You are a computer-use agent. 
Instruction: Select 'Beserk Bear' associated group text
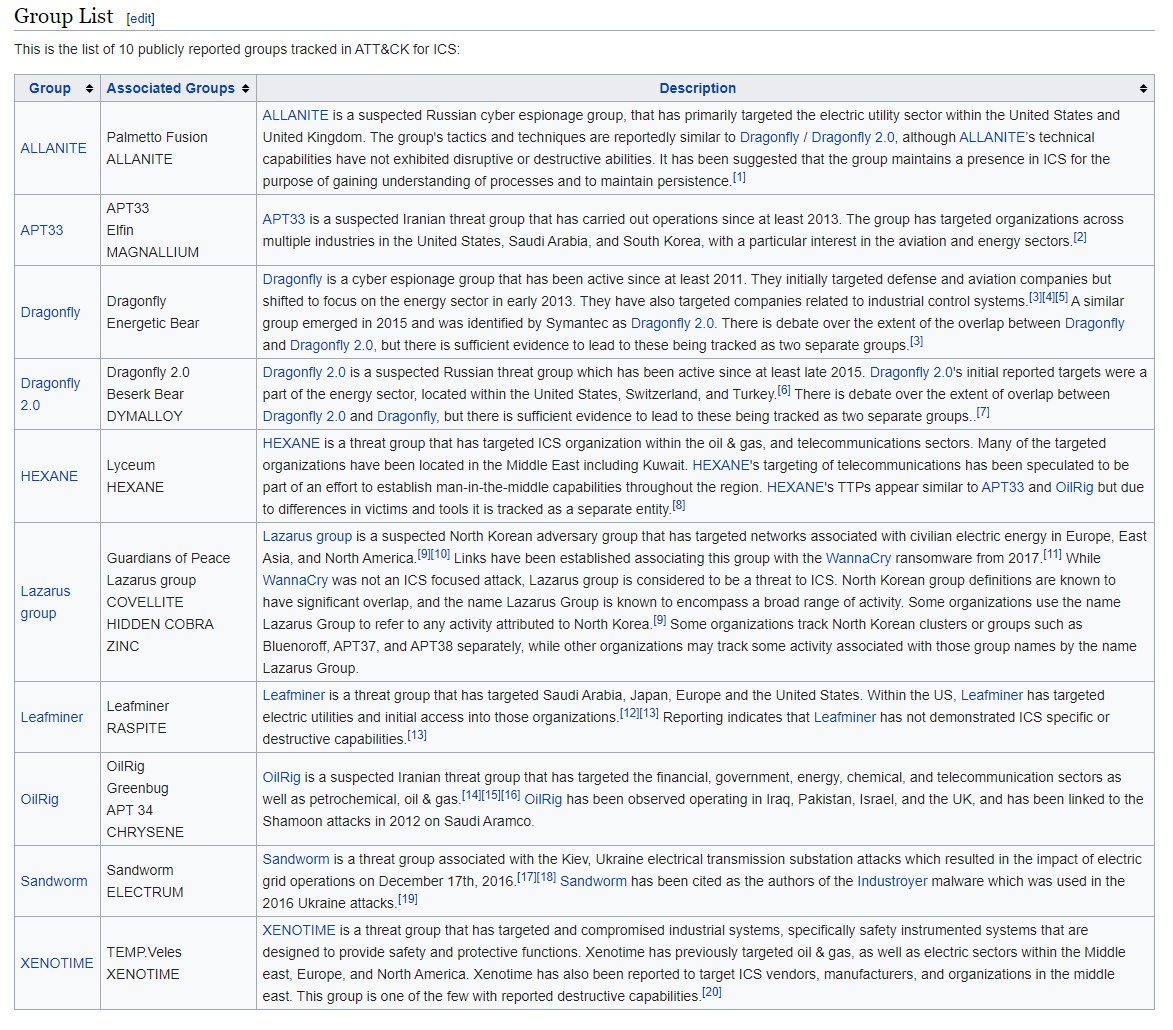[145, 394]
